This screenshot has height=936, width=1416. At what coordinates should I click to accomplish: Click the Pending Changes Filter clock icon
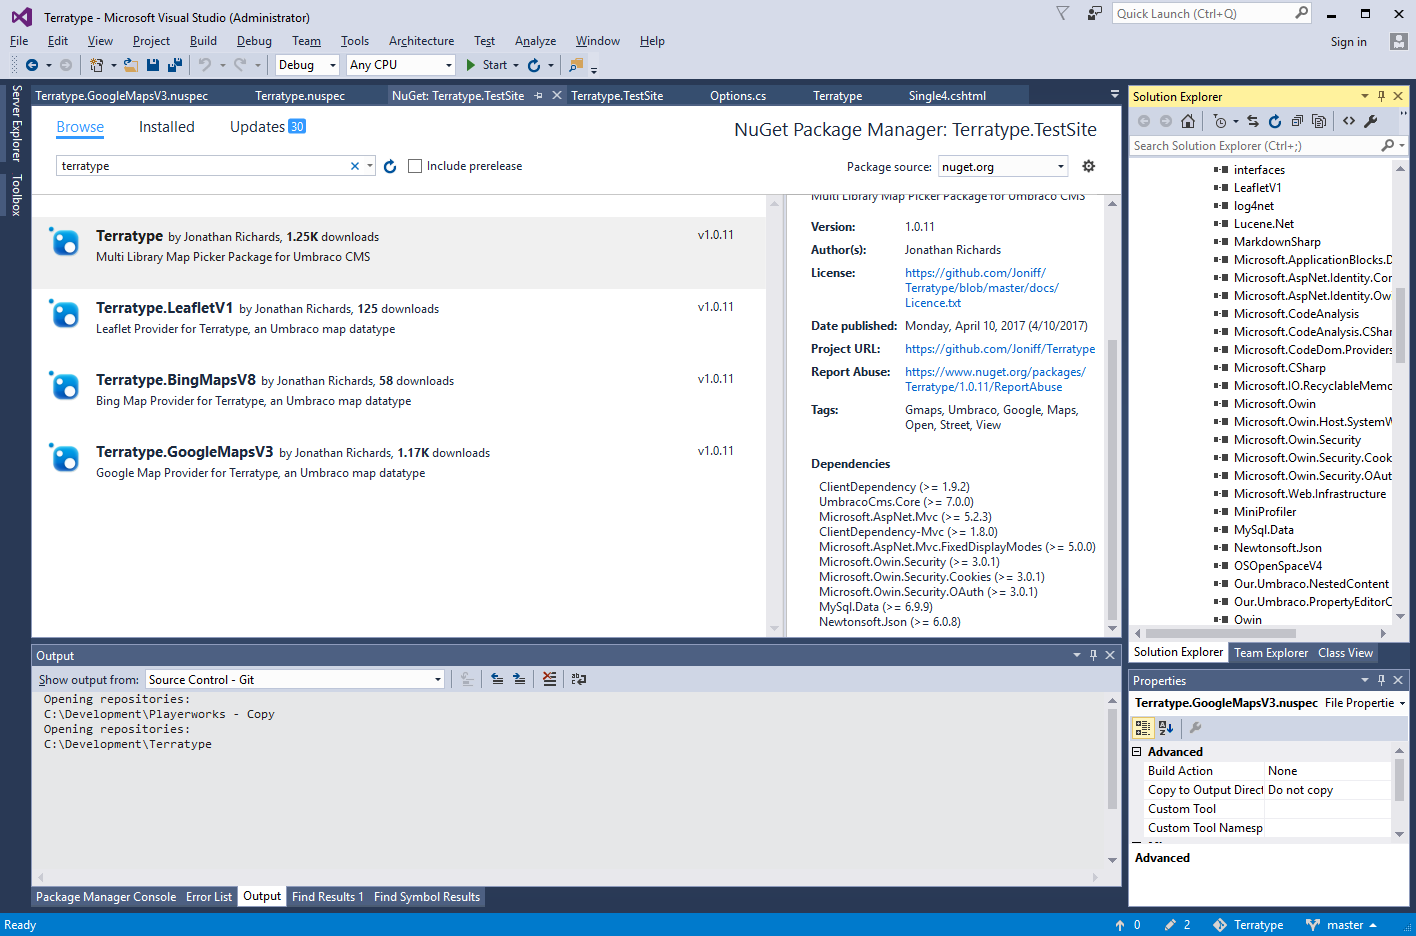(1219, 121)
